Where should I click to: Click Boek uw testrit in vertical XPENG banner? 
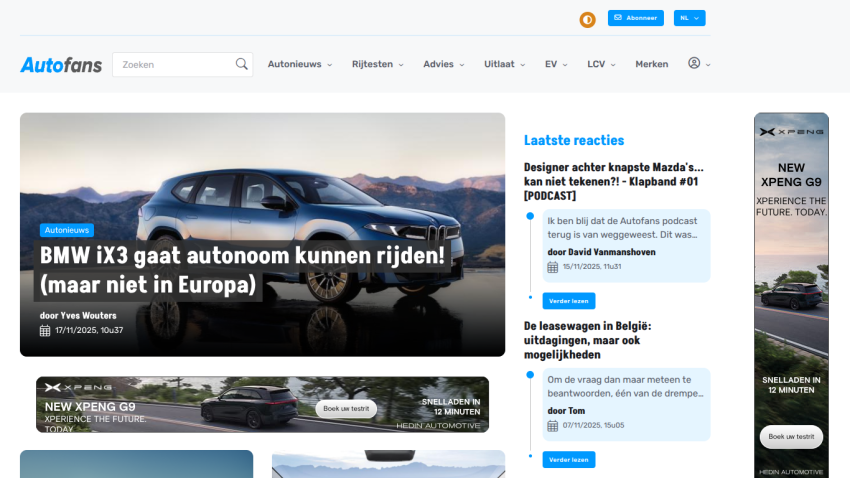pyautogui.click(x=791, y=437)
